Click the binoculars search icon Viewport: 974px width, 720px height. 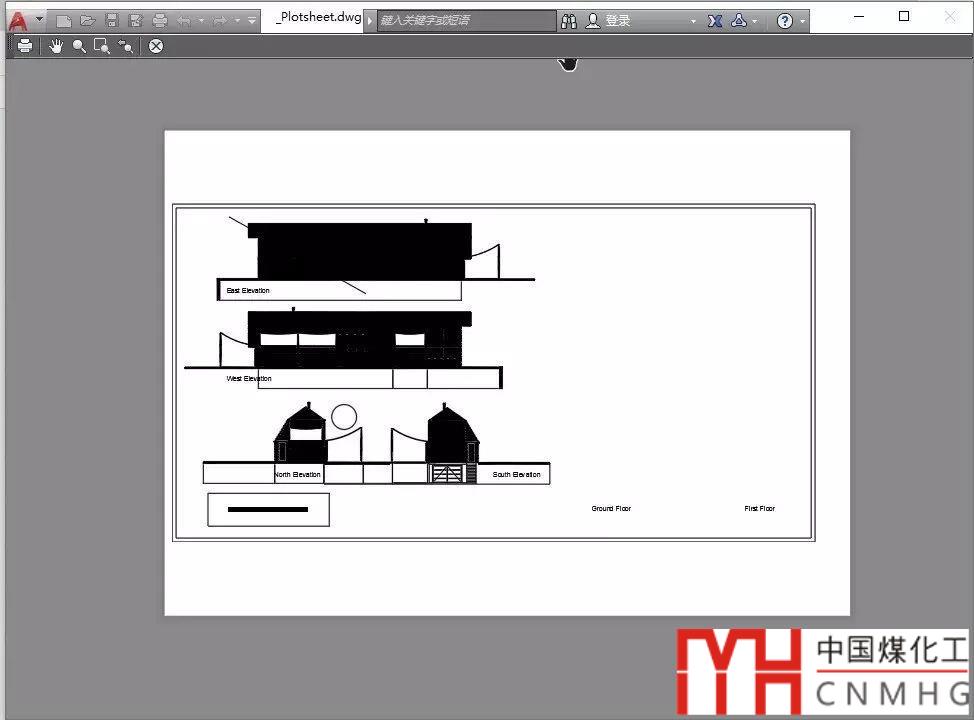tap(568, 21)
